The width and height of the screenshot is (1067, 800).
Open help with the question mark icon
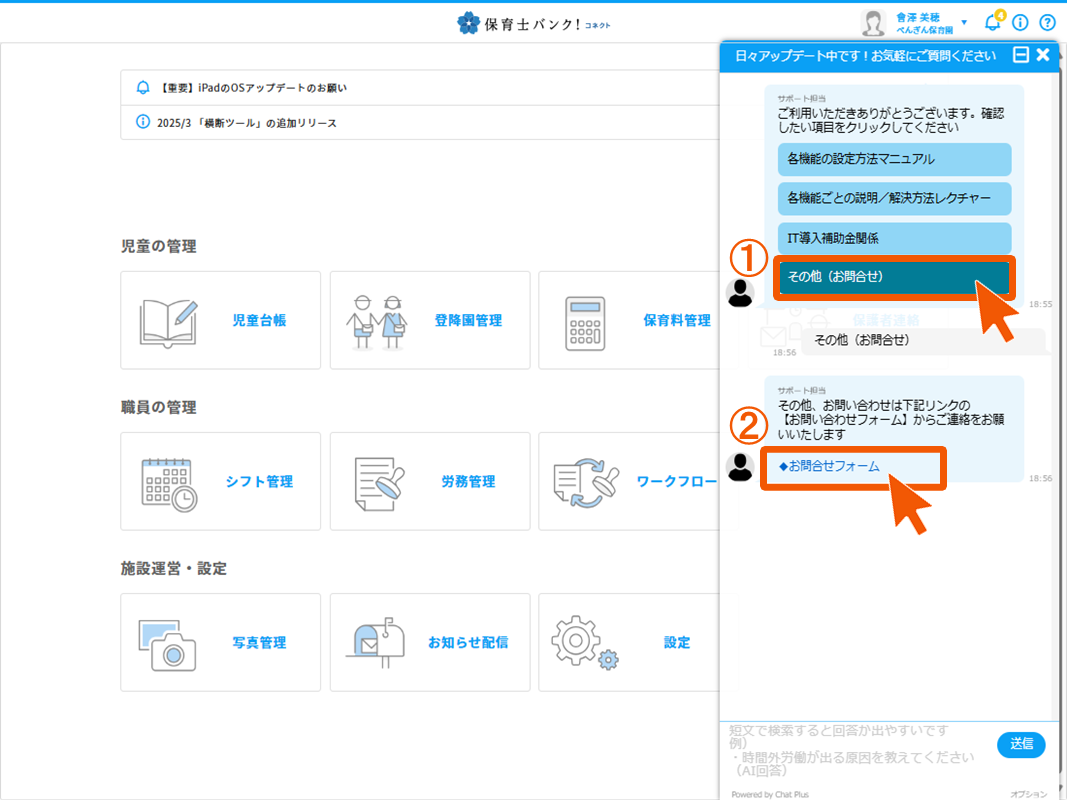tap(1048, 22)
